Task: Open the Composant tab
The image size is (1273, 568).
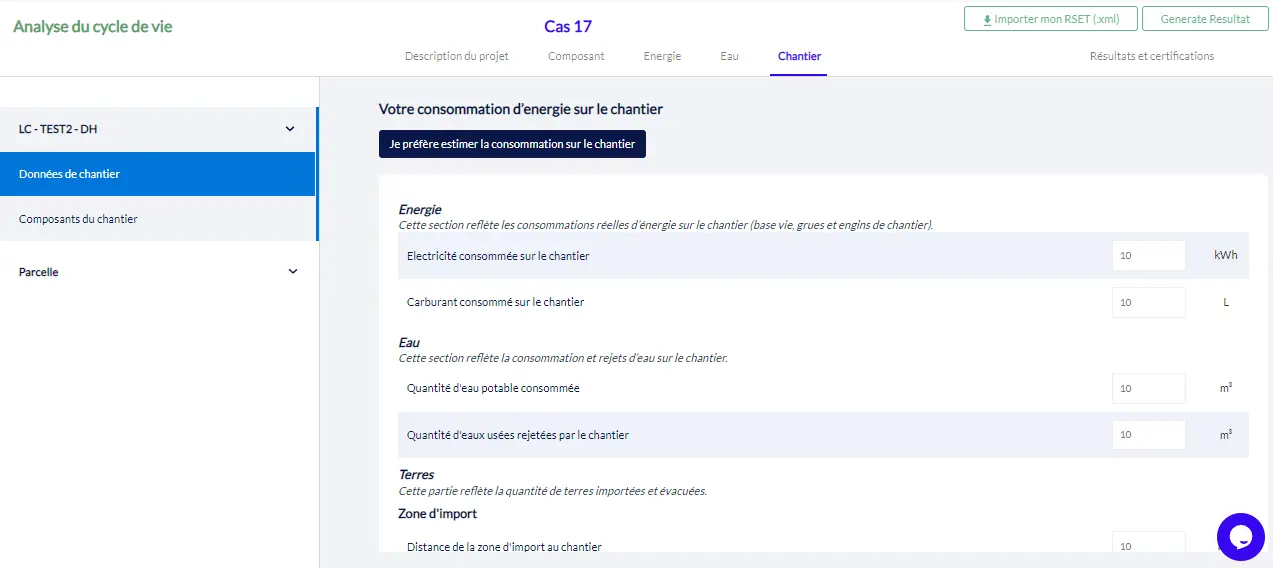Action: 576,56
